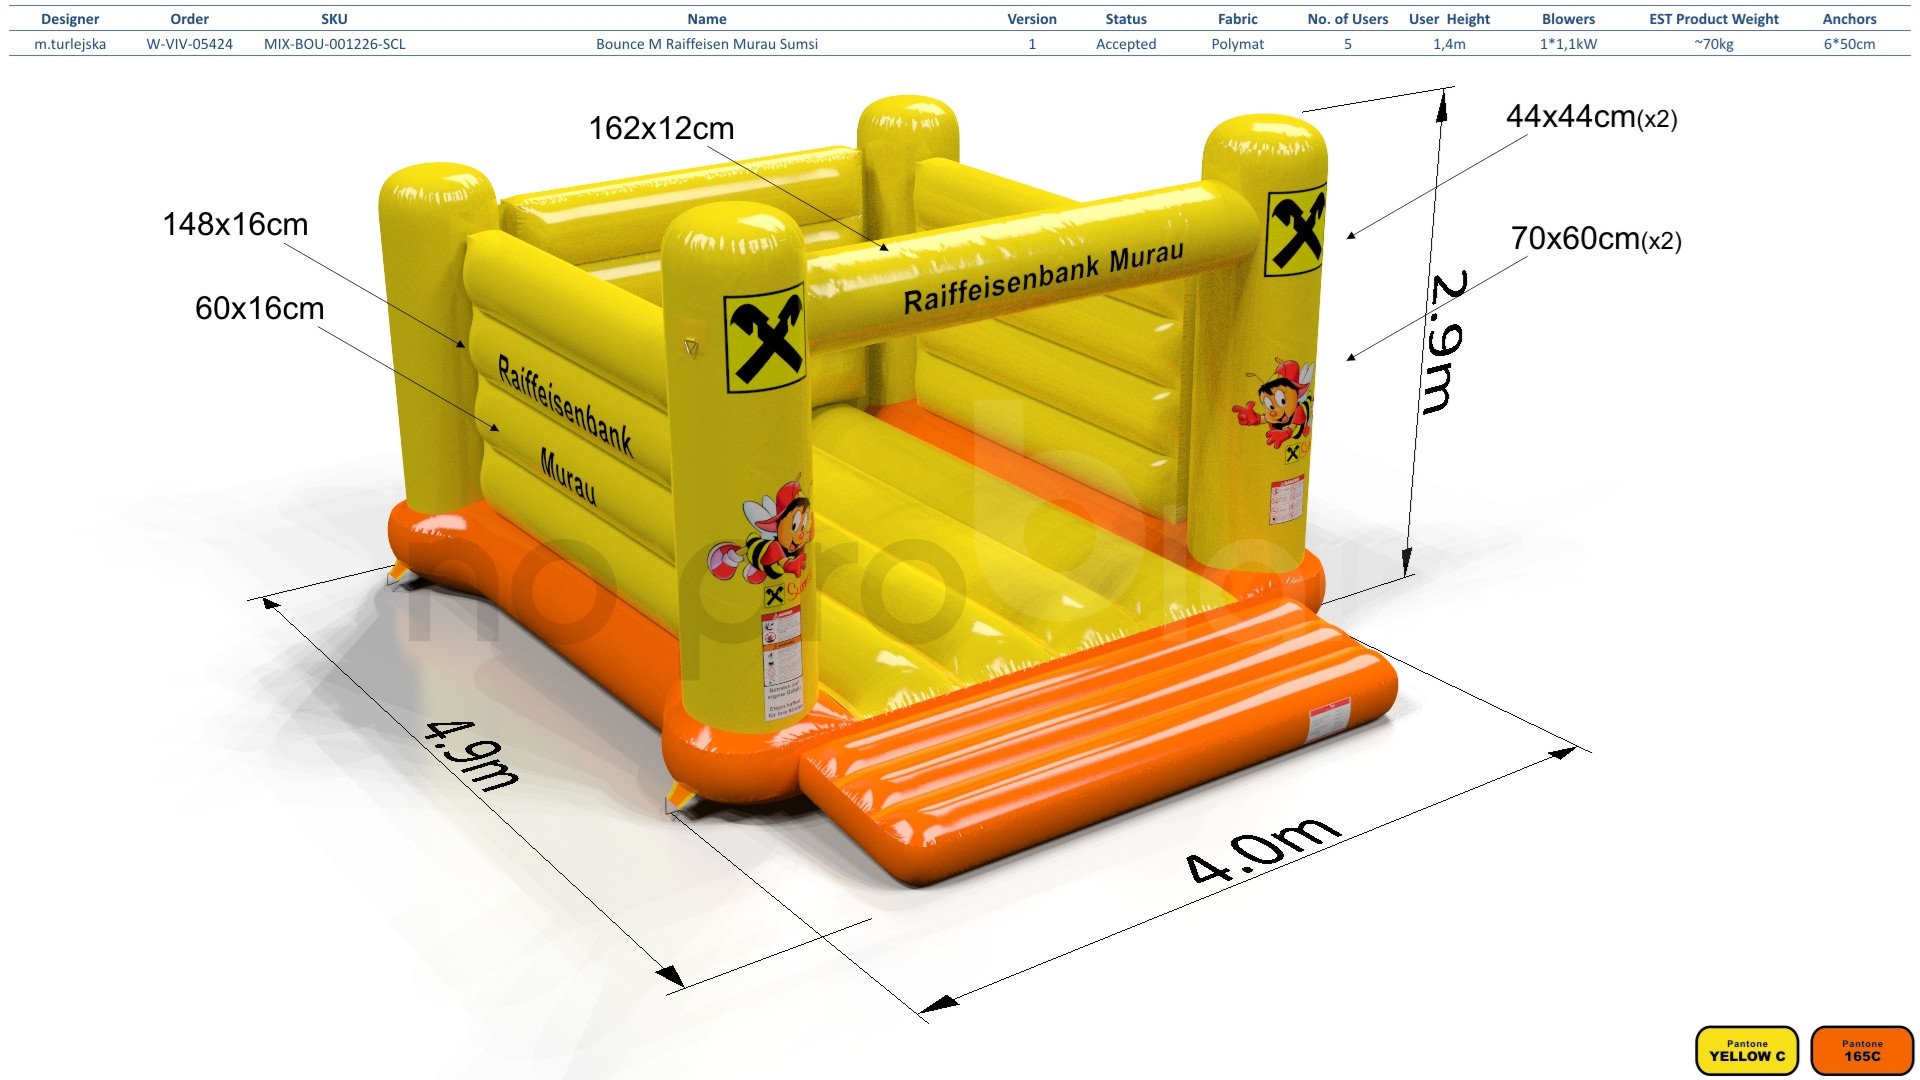
Task: Click the '44x44cm(x2)' dimension label
Action: click(x=1591, y=117)
